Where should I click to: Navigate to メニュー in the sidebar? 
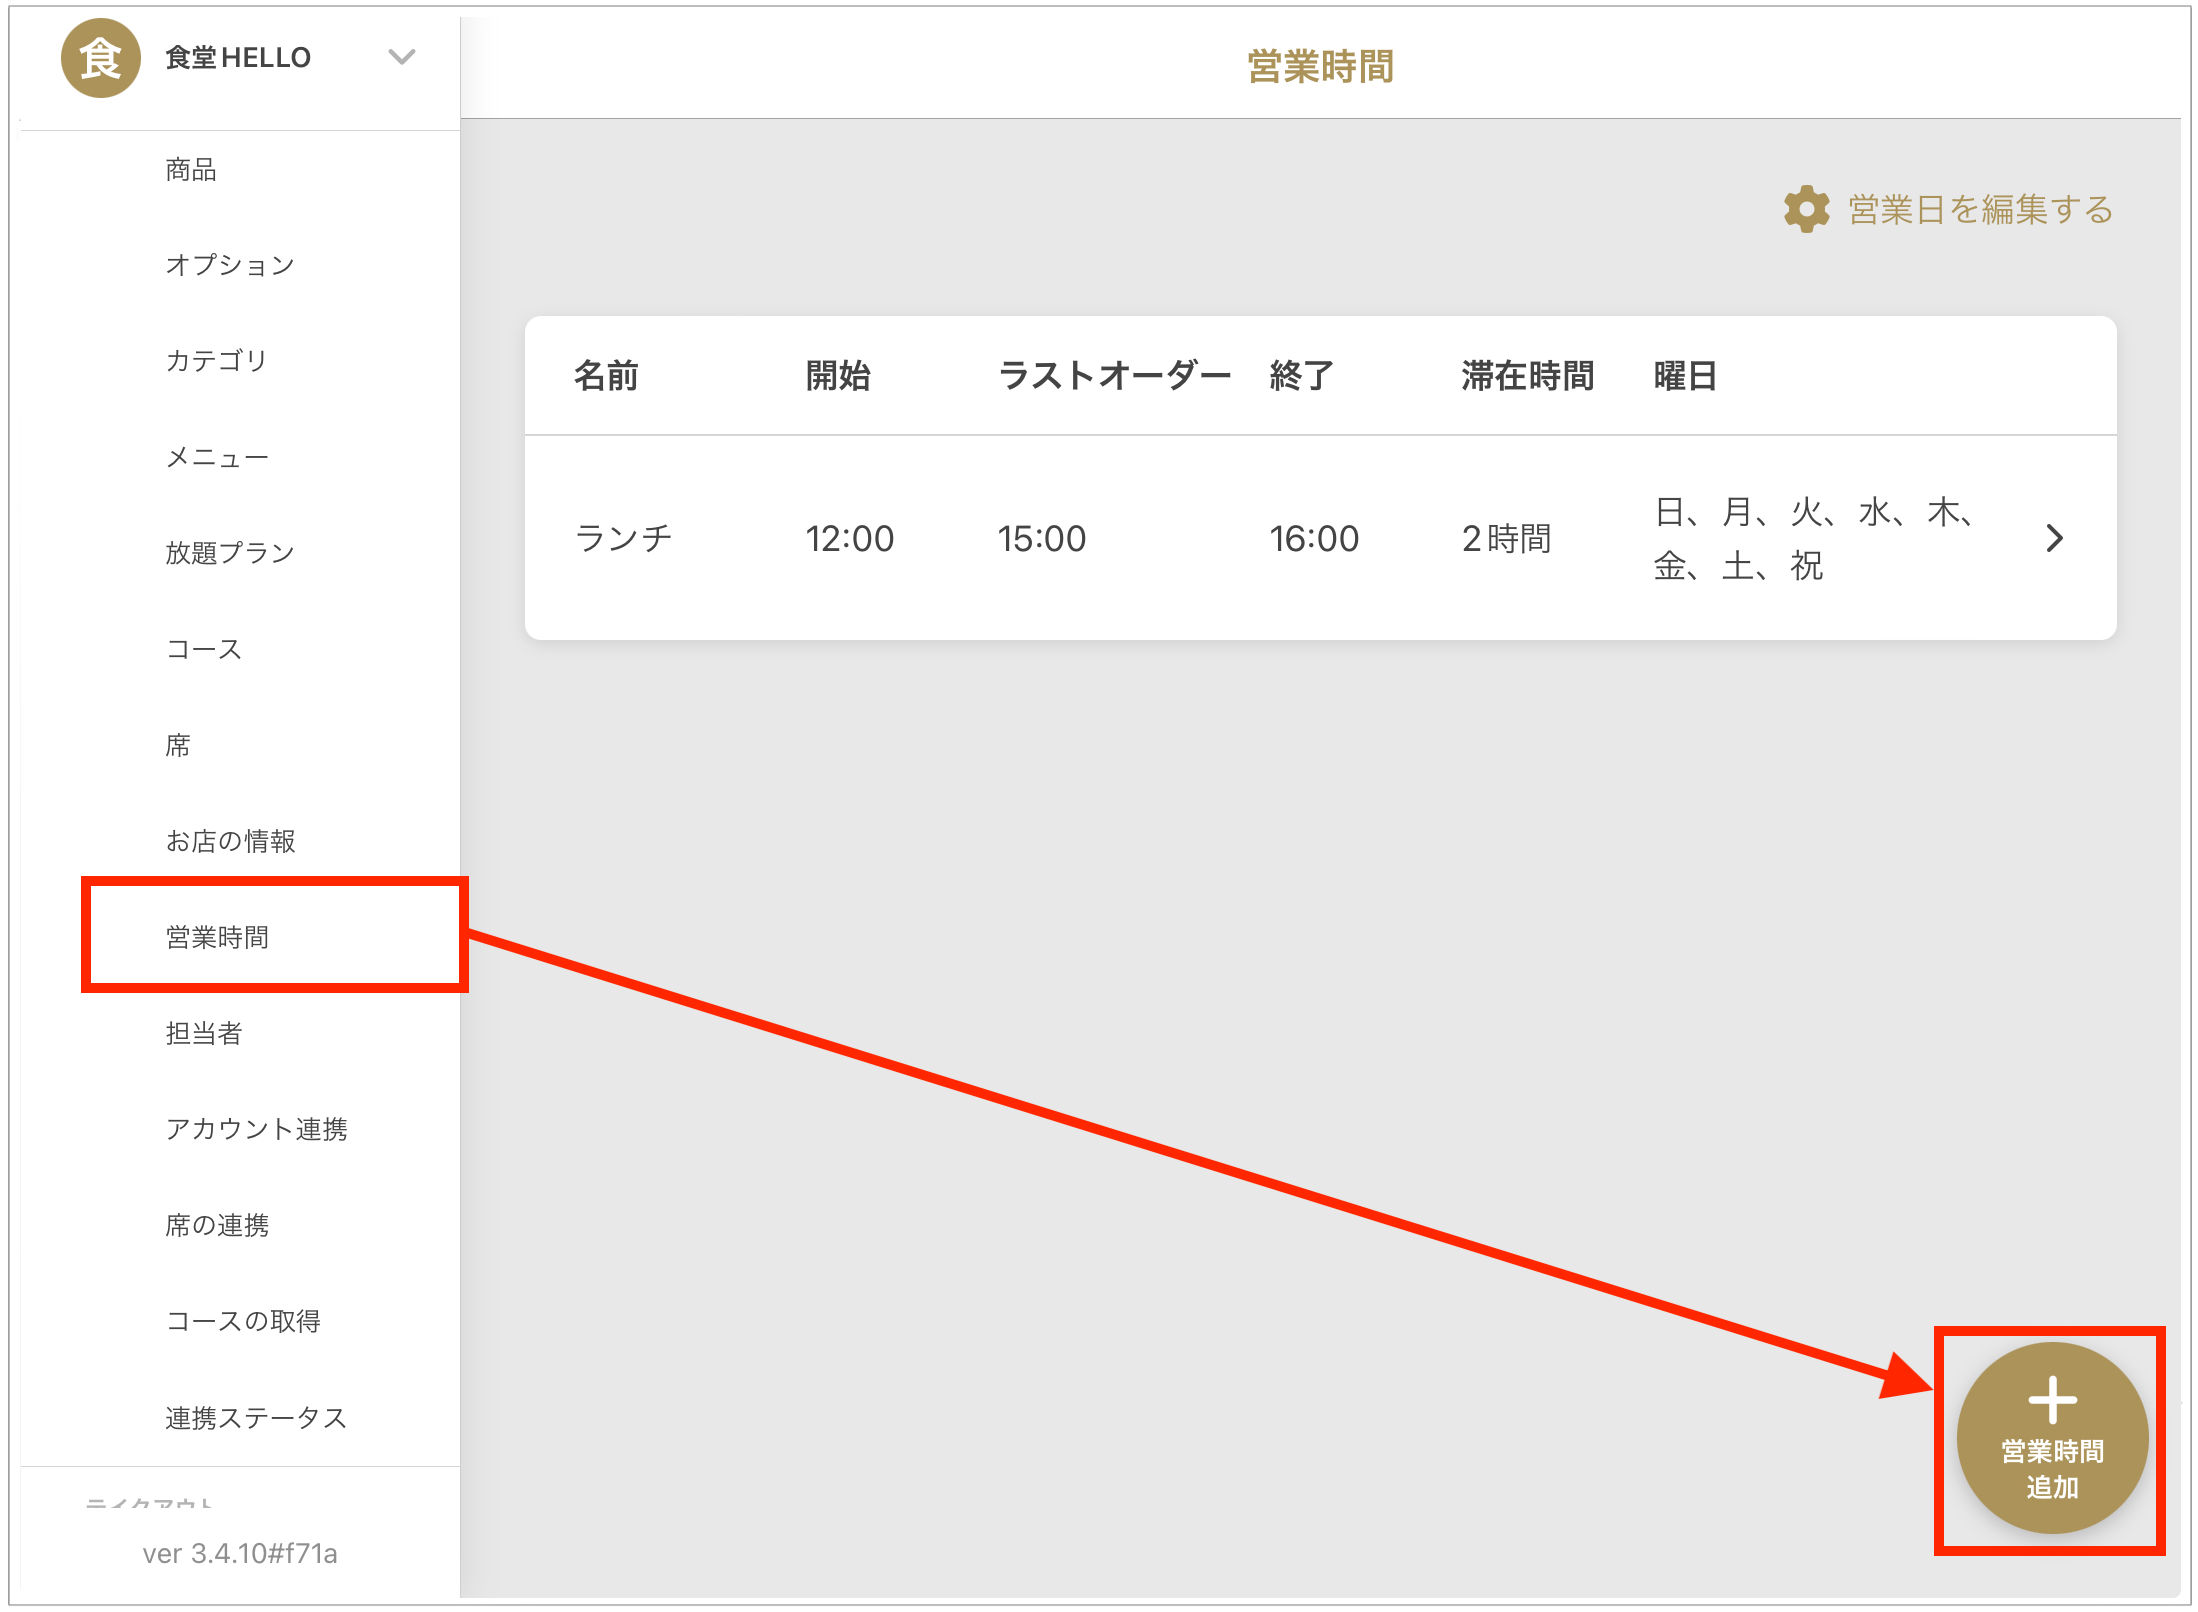pos(217,457)
